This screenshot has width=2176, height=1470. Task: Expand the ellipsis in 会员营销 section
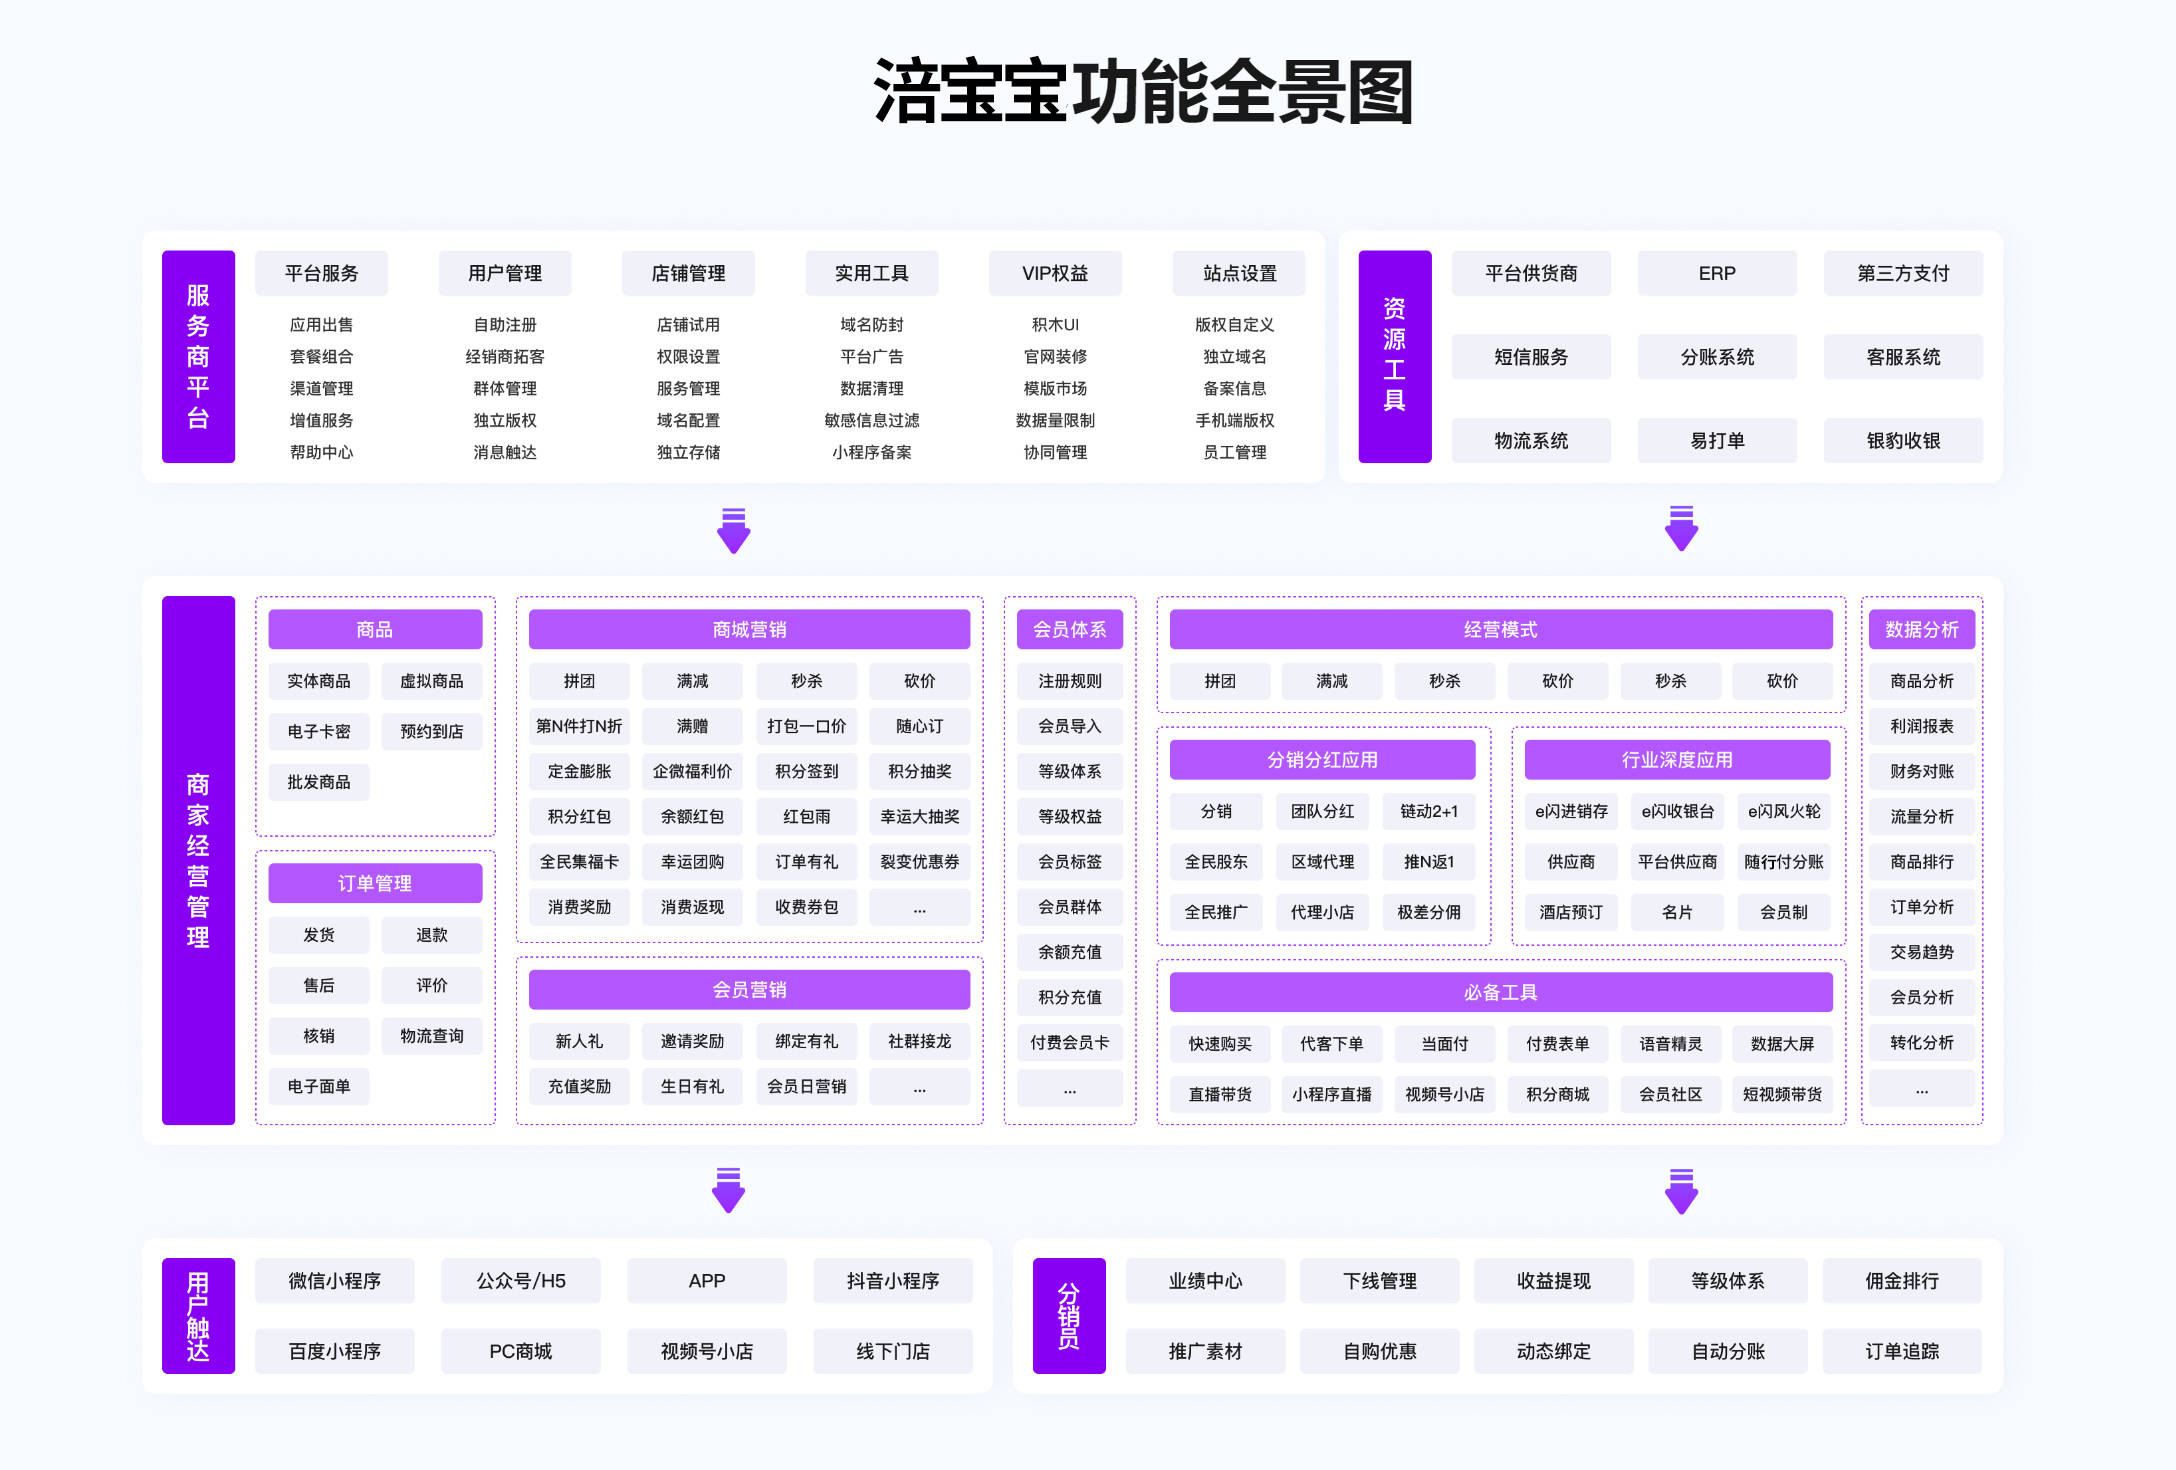(919, 1087)
